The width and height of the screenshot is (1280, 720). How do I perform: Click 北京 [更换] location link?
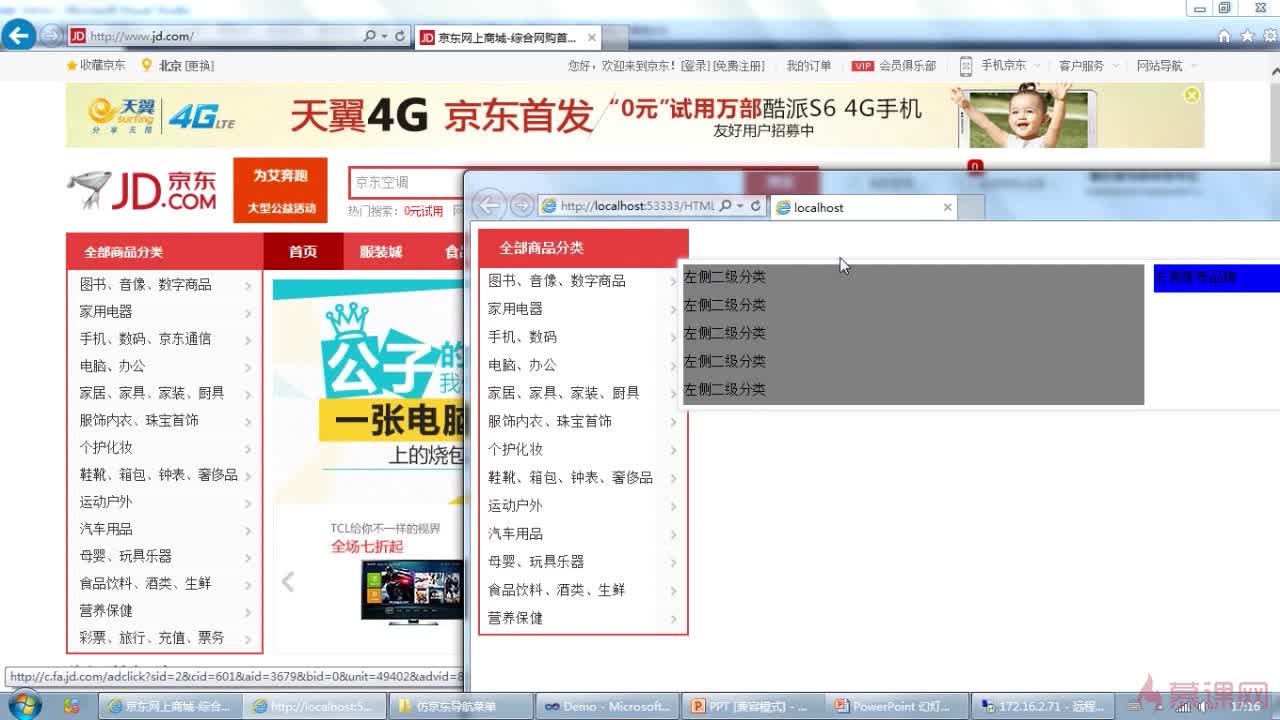coord(178,66)
